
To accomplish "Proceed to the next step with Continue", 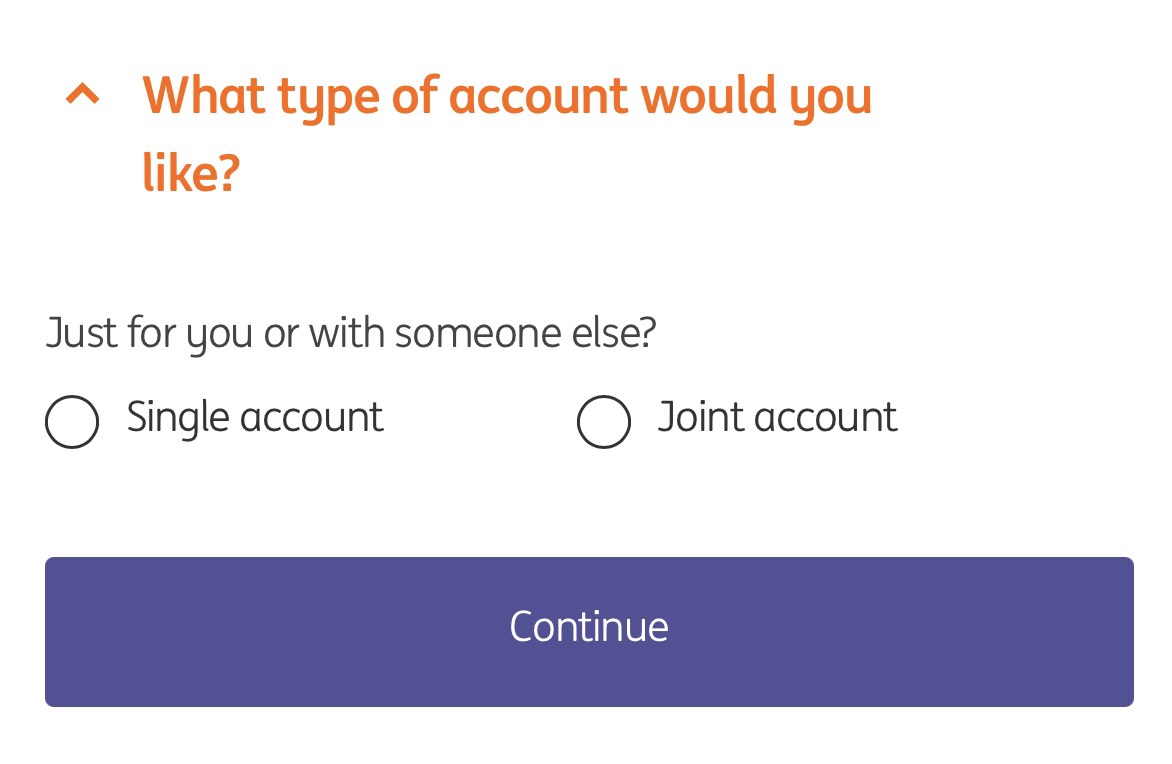I will coord(589,631).
